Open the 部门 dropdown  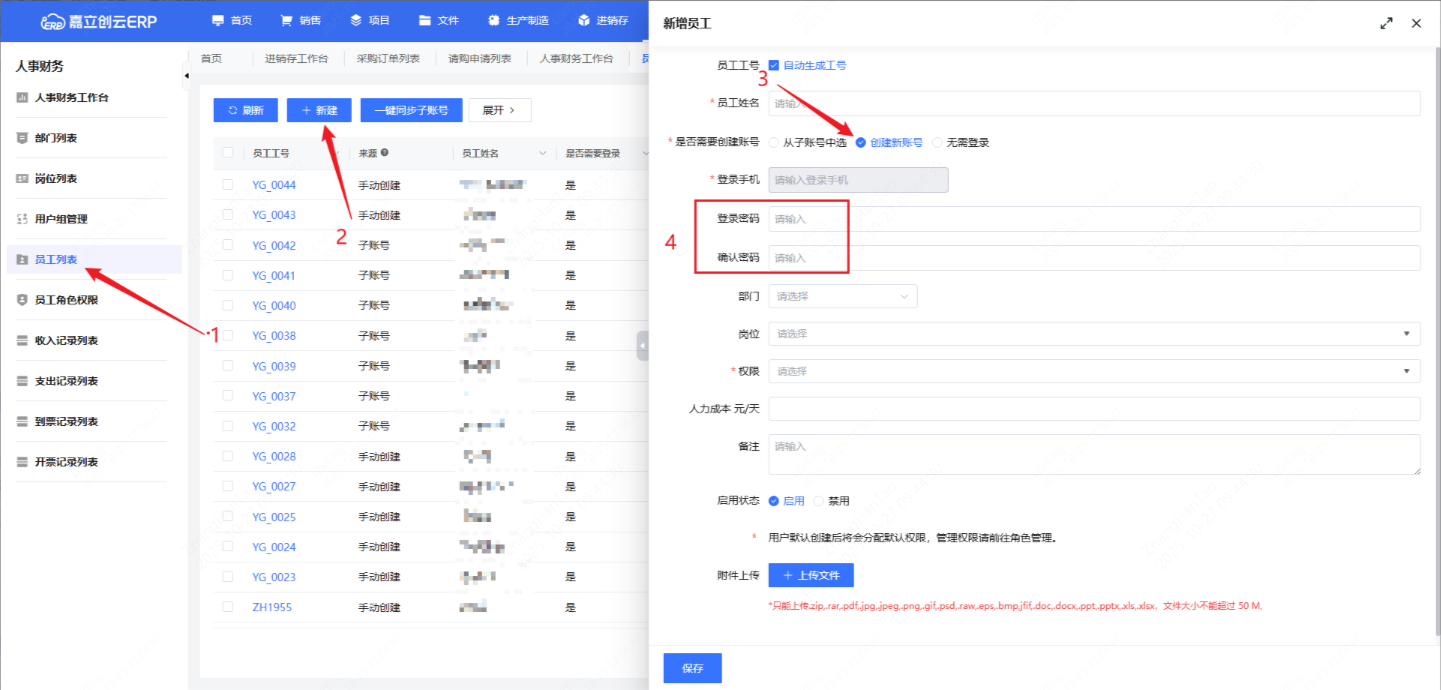842,296
